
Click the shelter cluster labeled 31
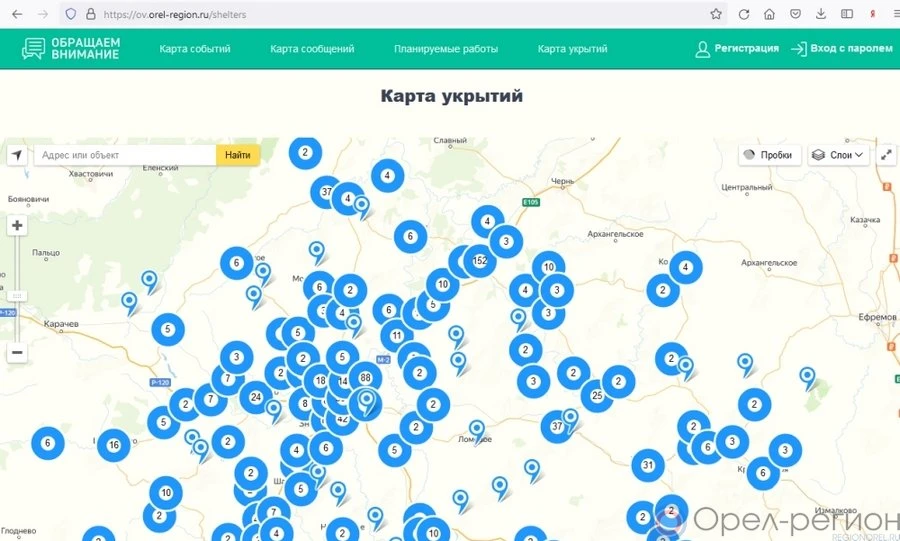(648, 465)
